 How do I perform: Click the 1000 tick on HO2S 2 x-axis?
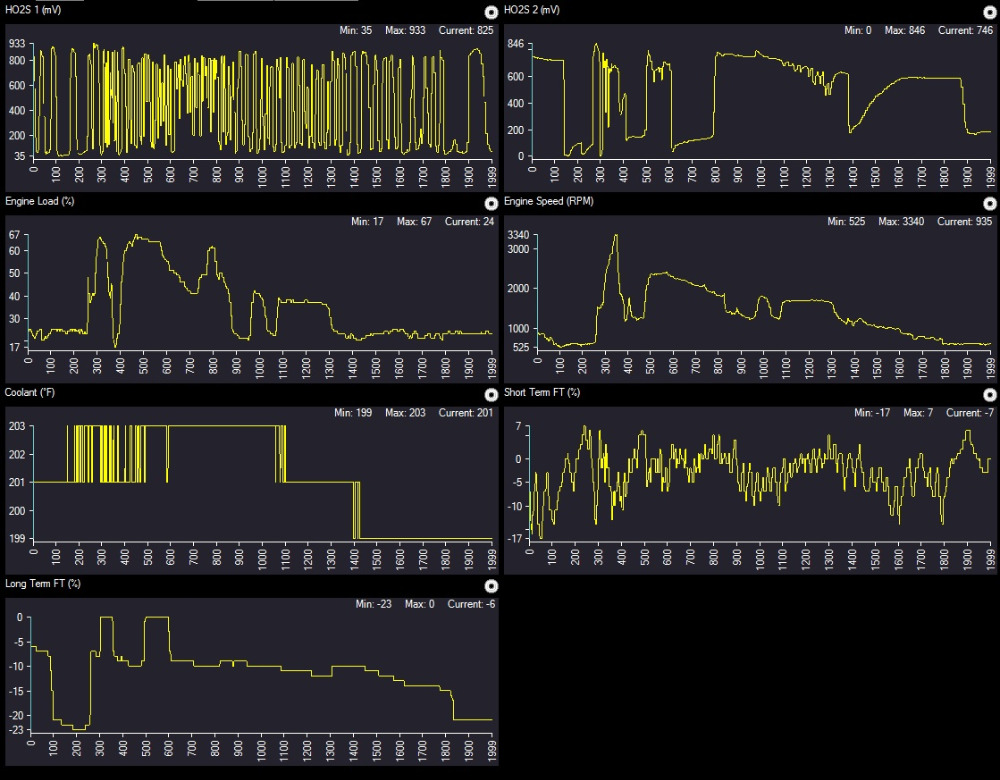[x=762, y=174]
